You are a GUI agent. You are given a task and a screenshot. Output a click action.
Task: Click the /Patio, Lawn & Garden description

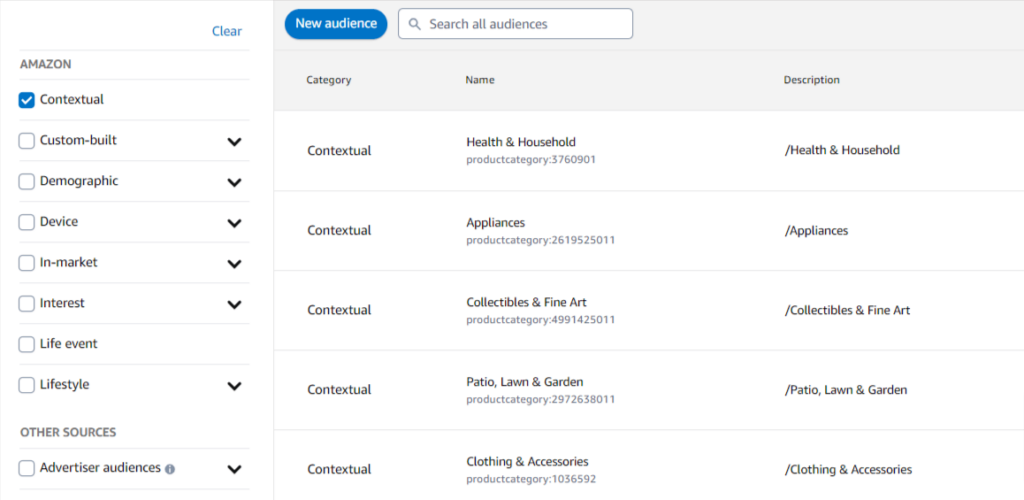[x=846, y=390]
